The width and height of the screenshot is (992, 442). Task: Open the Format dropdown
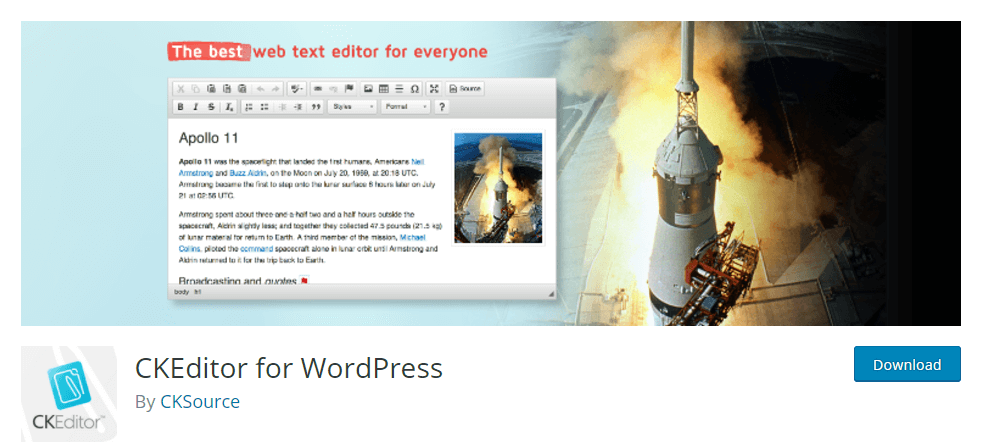pos(406,107)
